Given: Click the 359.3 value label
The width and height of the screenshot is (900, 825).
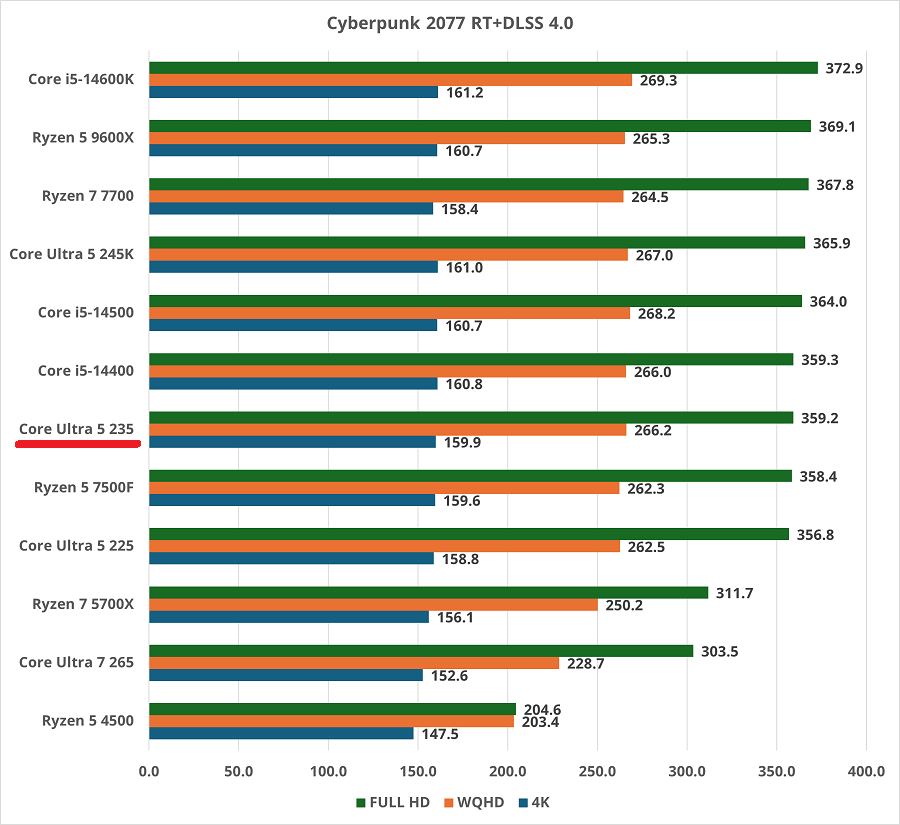Looking at the screenshot, I should click(820, 360).
